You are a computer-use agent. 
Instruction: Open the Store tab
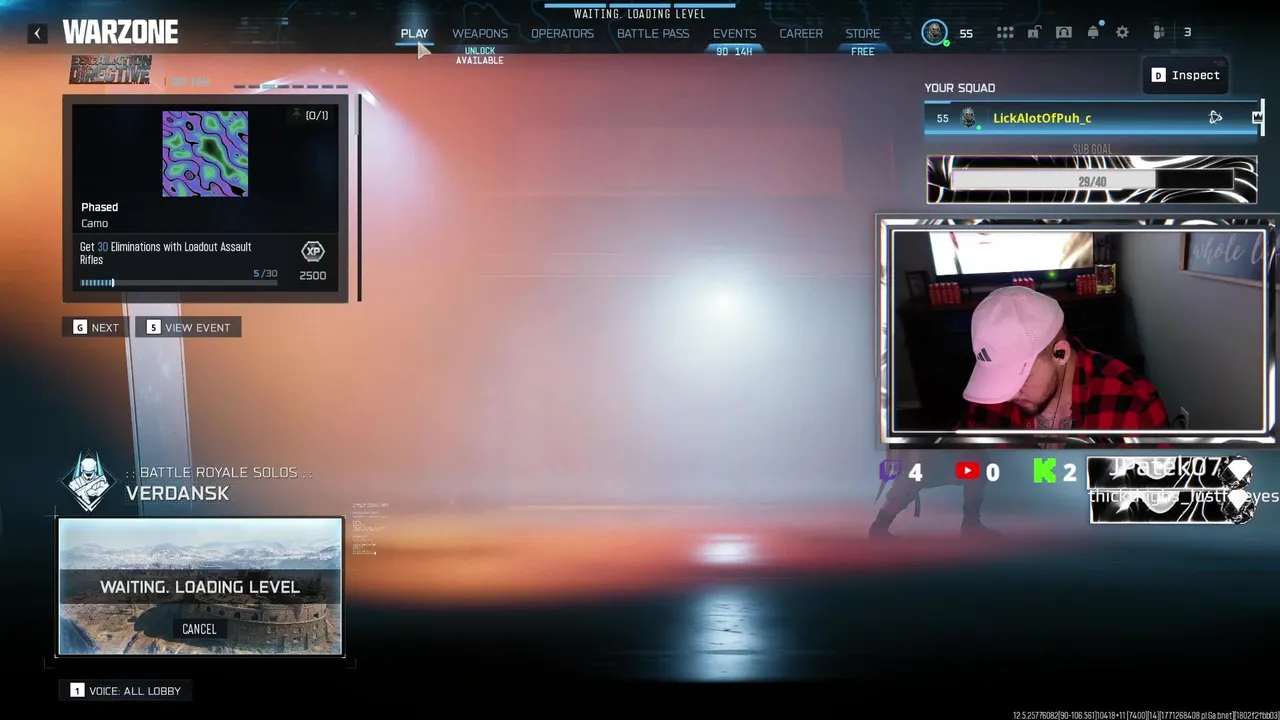(x=863, y=33)
